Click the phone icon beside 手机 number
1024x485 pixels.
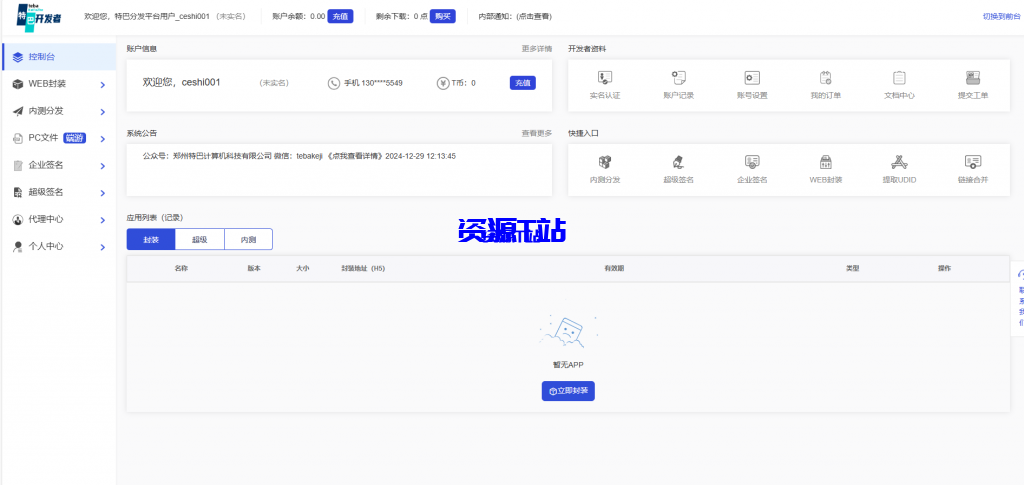click(334, 83)
